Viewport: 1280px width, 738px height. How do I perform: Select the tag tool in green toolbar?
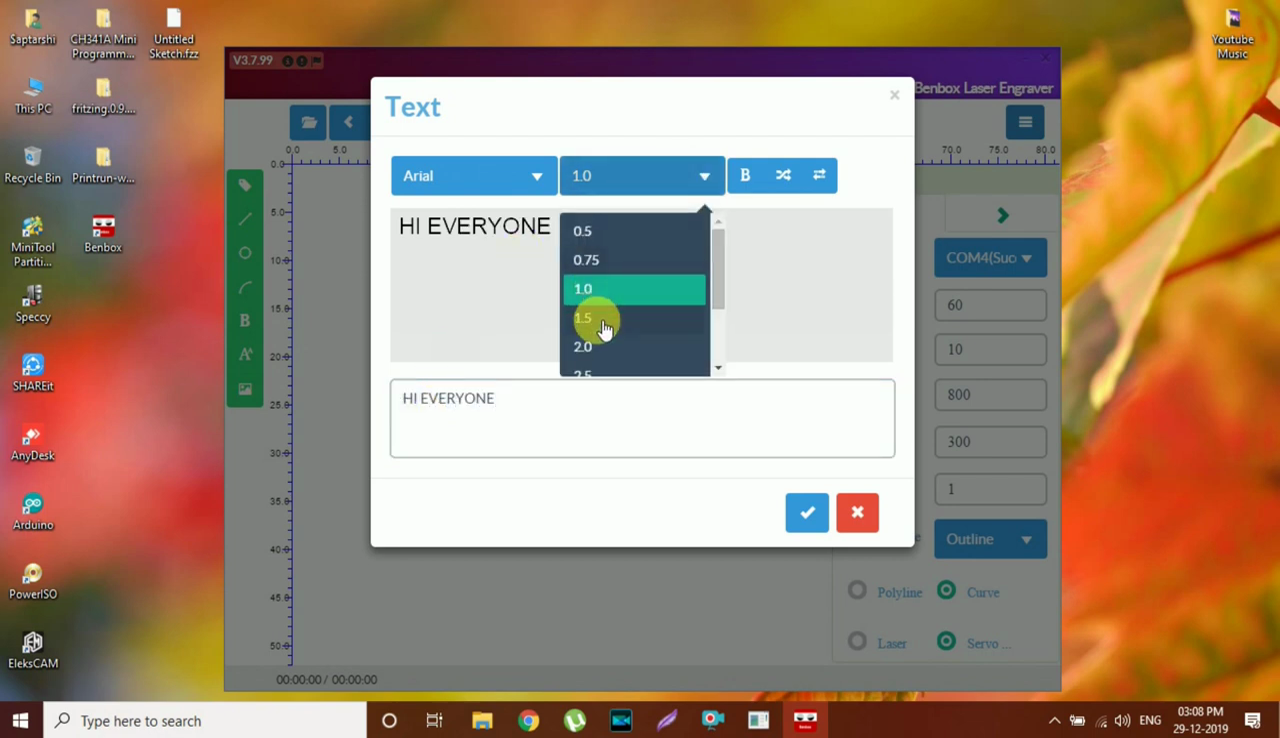point(245,185)
